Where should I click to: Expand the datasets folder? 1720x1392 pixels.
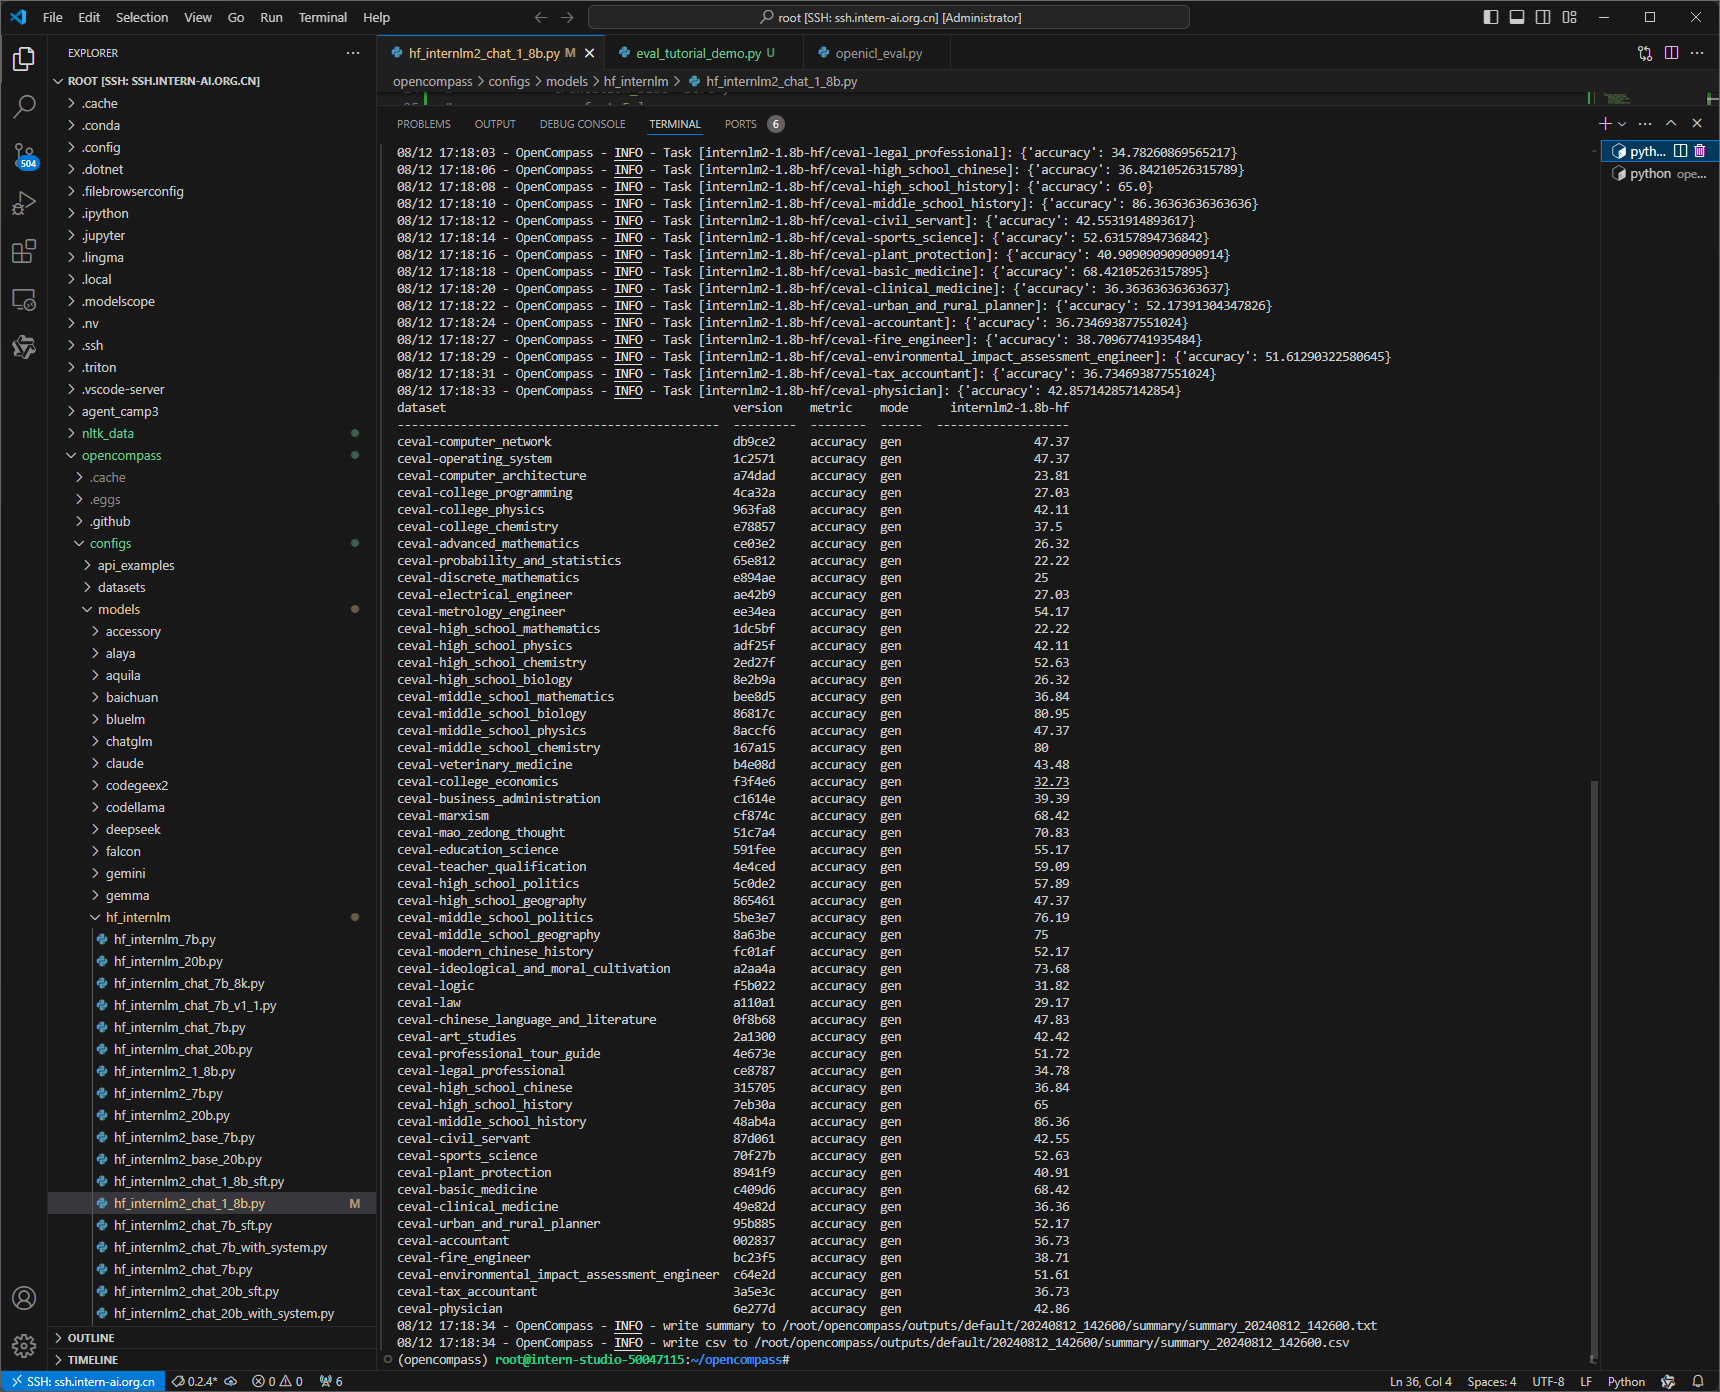pos(212,587)
